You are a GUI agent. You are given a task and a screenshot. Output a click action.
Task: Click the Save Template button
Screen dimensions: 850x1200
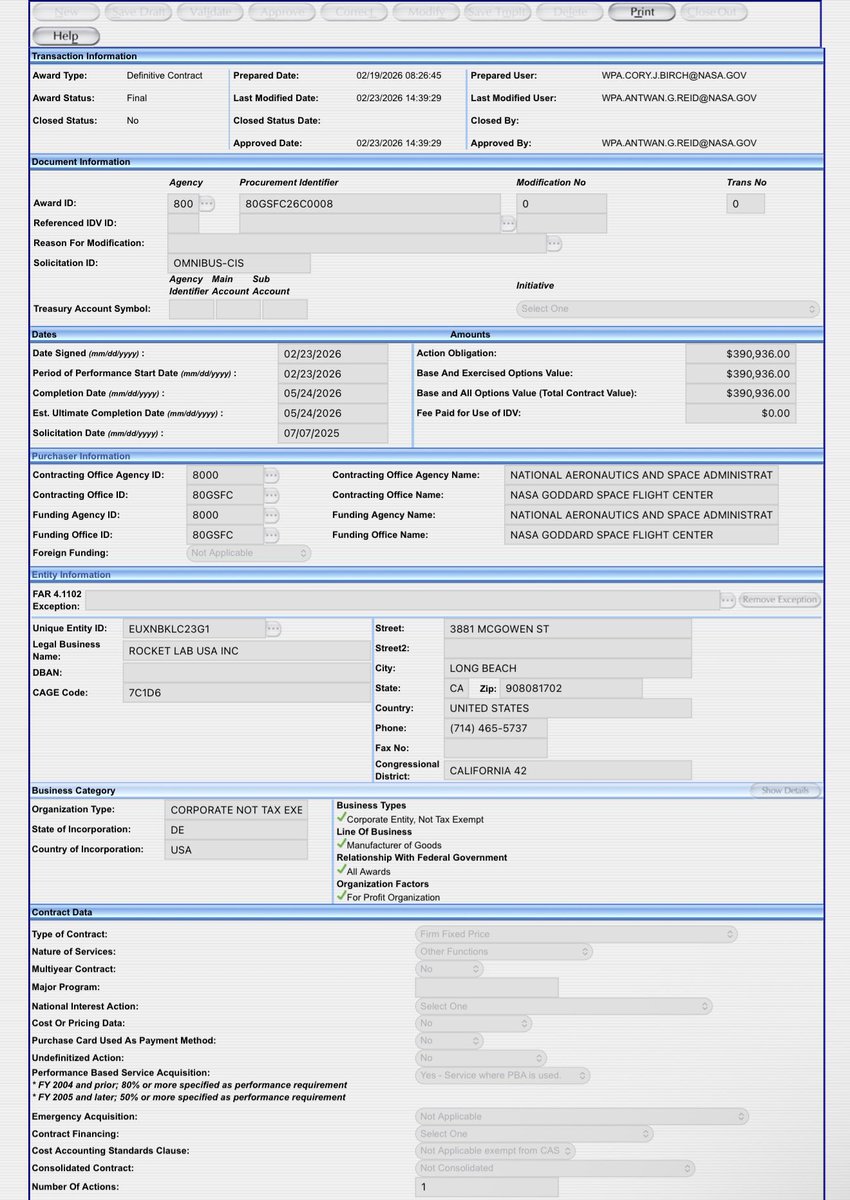pyautogui.click(x=498, y=12)
